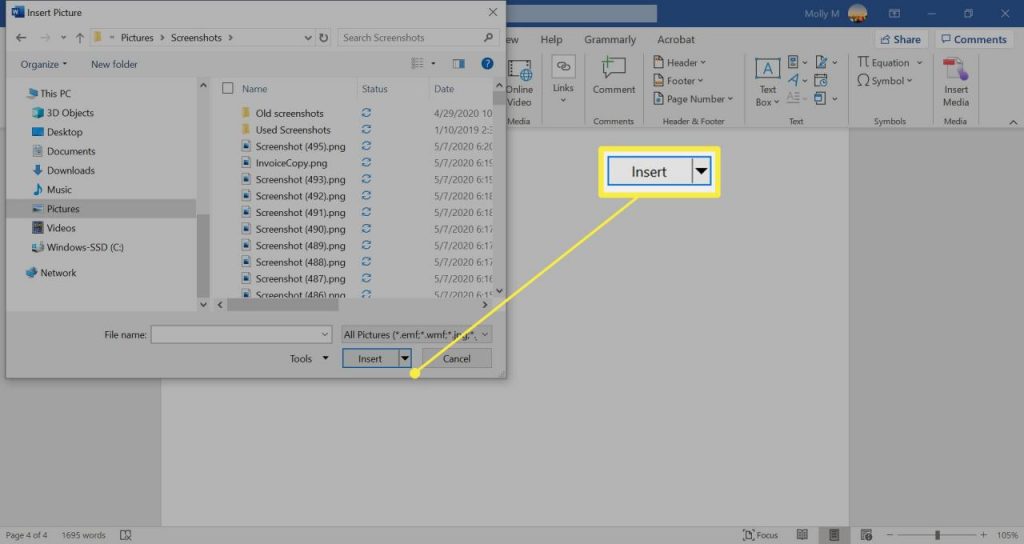Click the zoom out minus button
The image size is (1024, 544).
tap(889, 535)
